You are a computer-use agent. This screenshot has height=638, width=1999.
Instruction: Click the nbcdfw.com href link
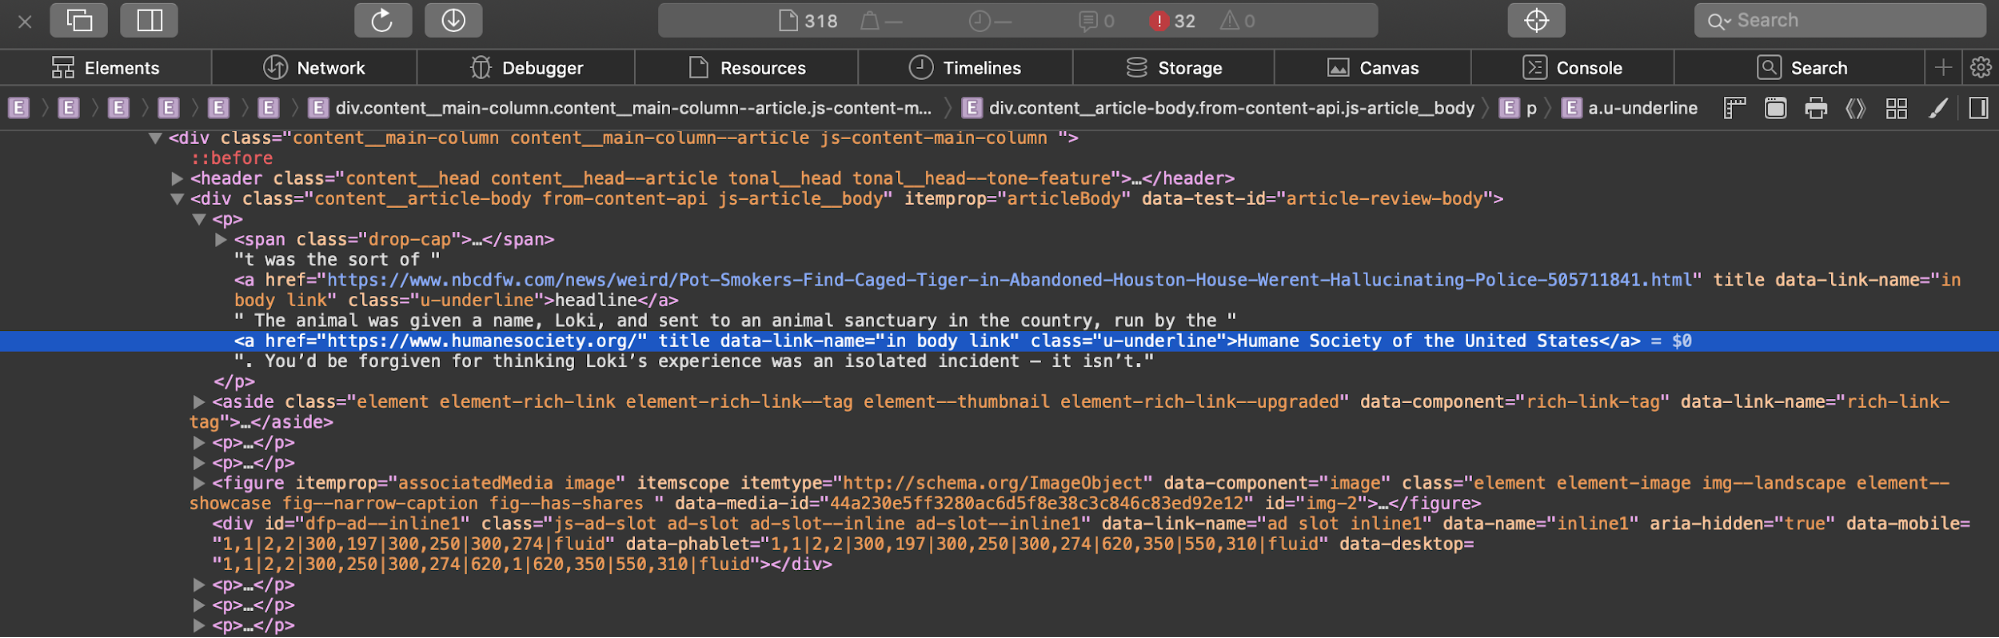(x=1010, y=280)
